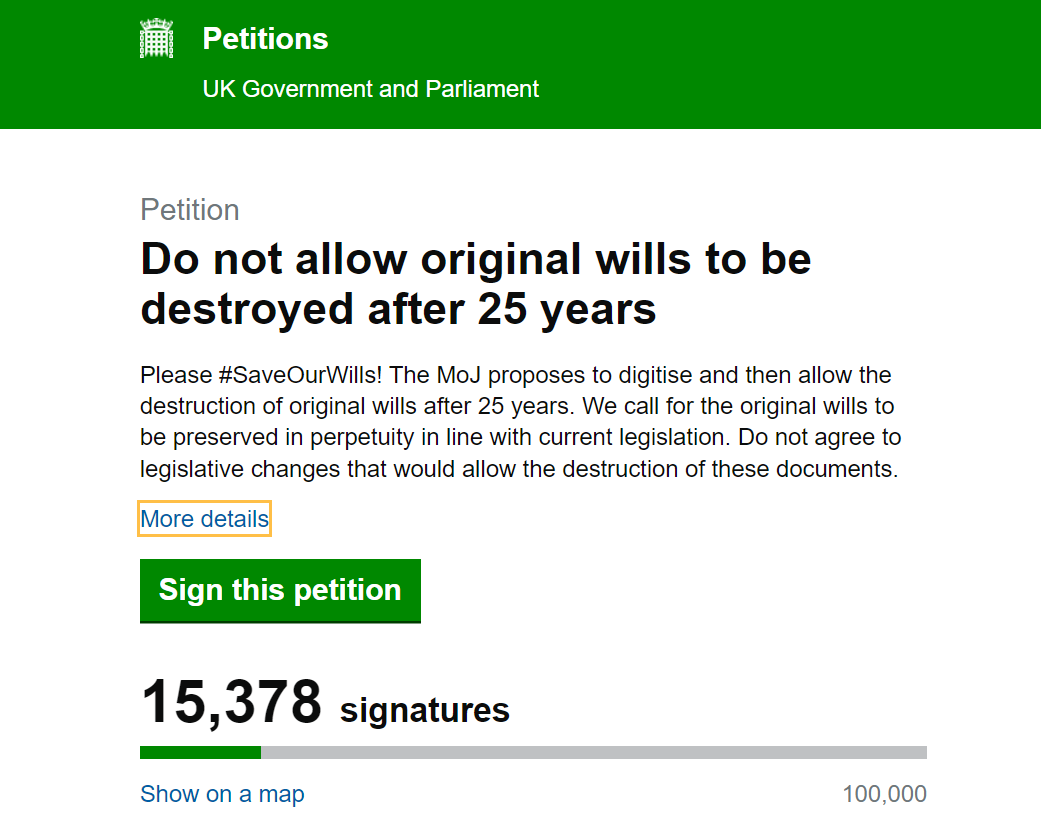Expand the petition's full description
Screen dimensions: 1041x831
coord(204,518)
